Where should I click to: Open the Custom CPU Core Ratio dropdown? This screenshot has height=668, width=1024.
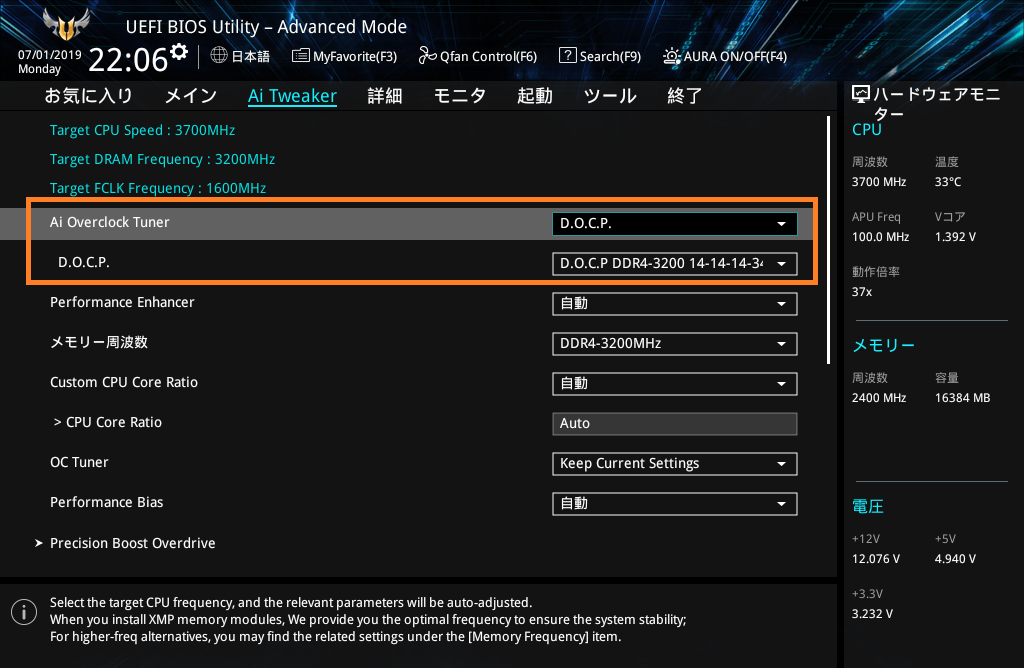pyautogui.click(x=675, y=383)
